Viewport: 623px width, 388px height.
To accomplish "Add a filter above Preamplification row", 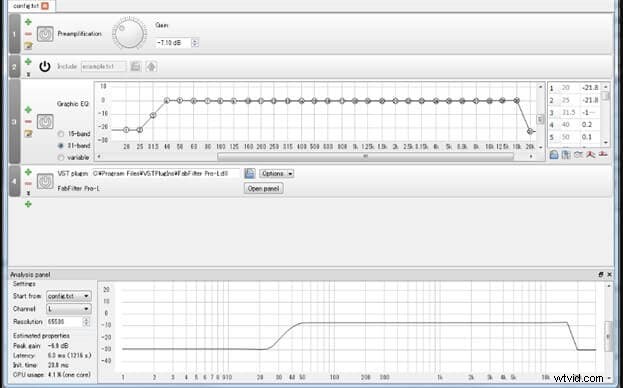I will point(28,22).
